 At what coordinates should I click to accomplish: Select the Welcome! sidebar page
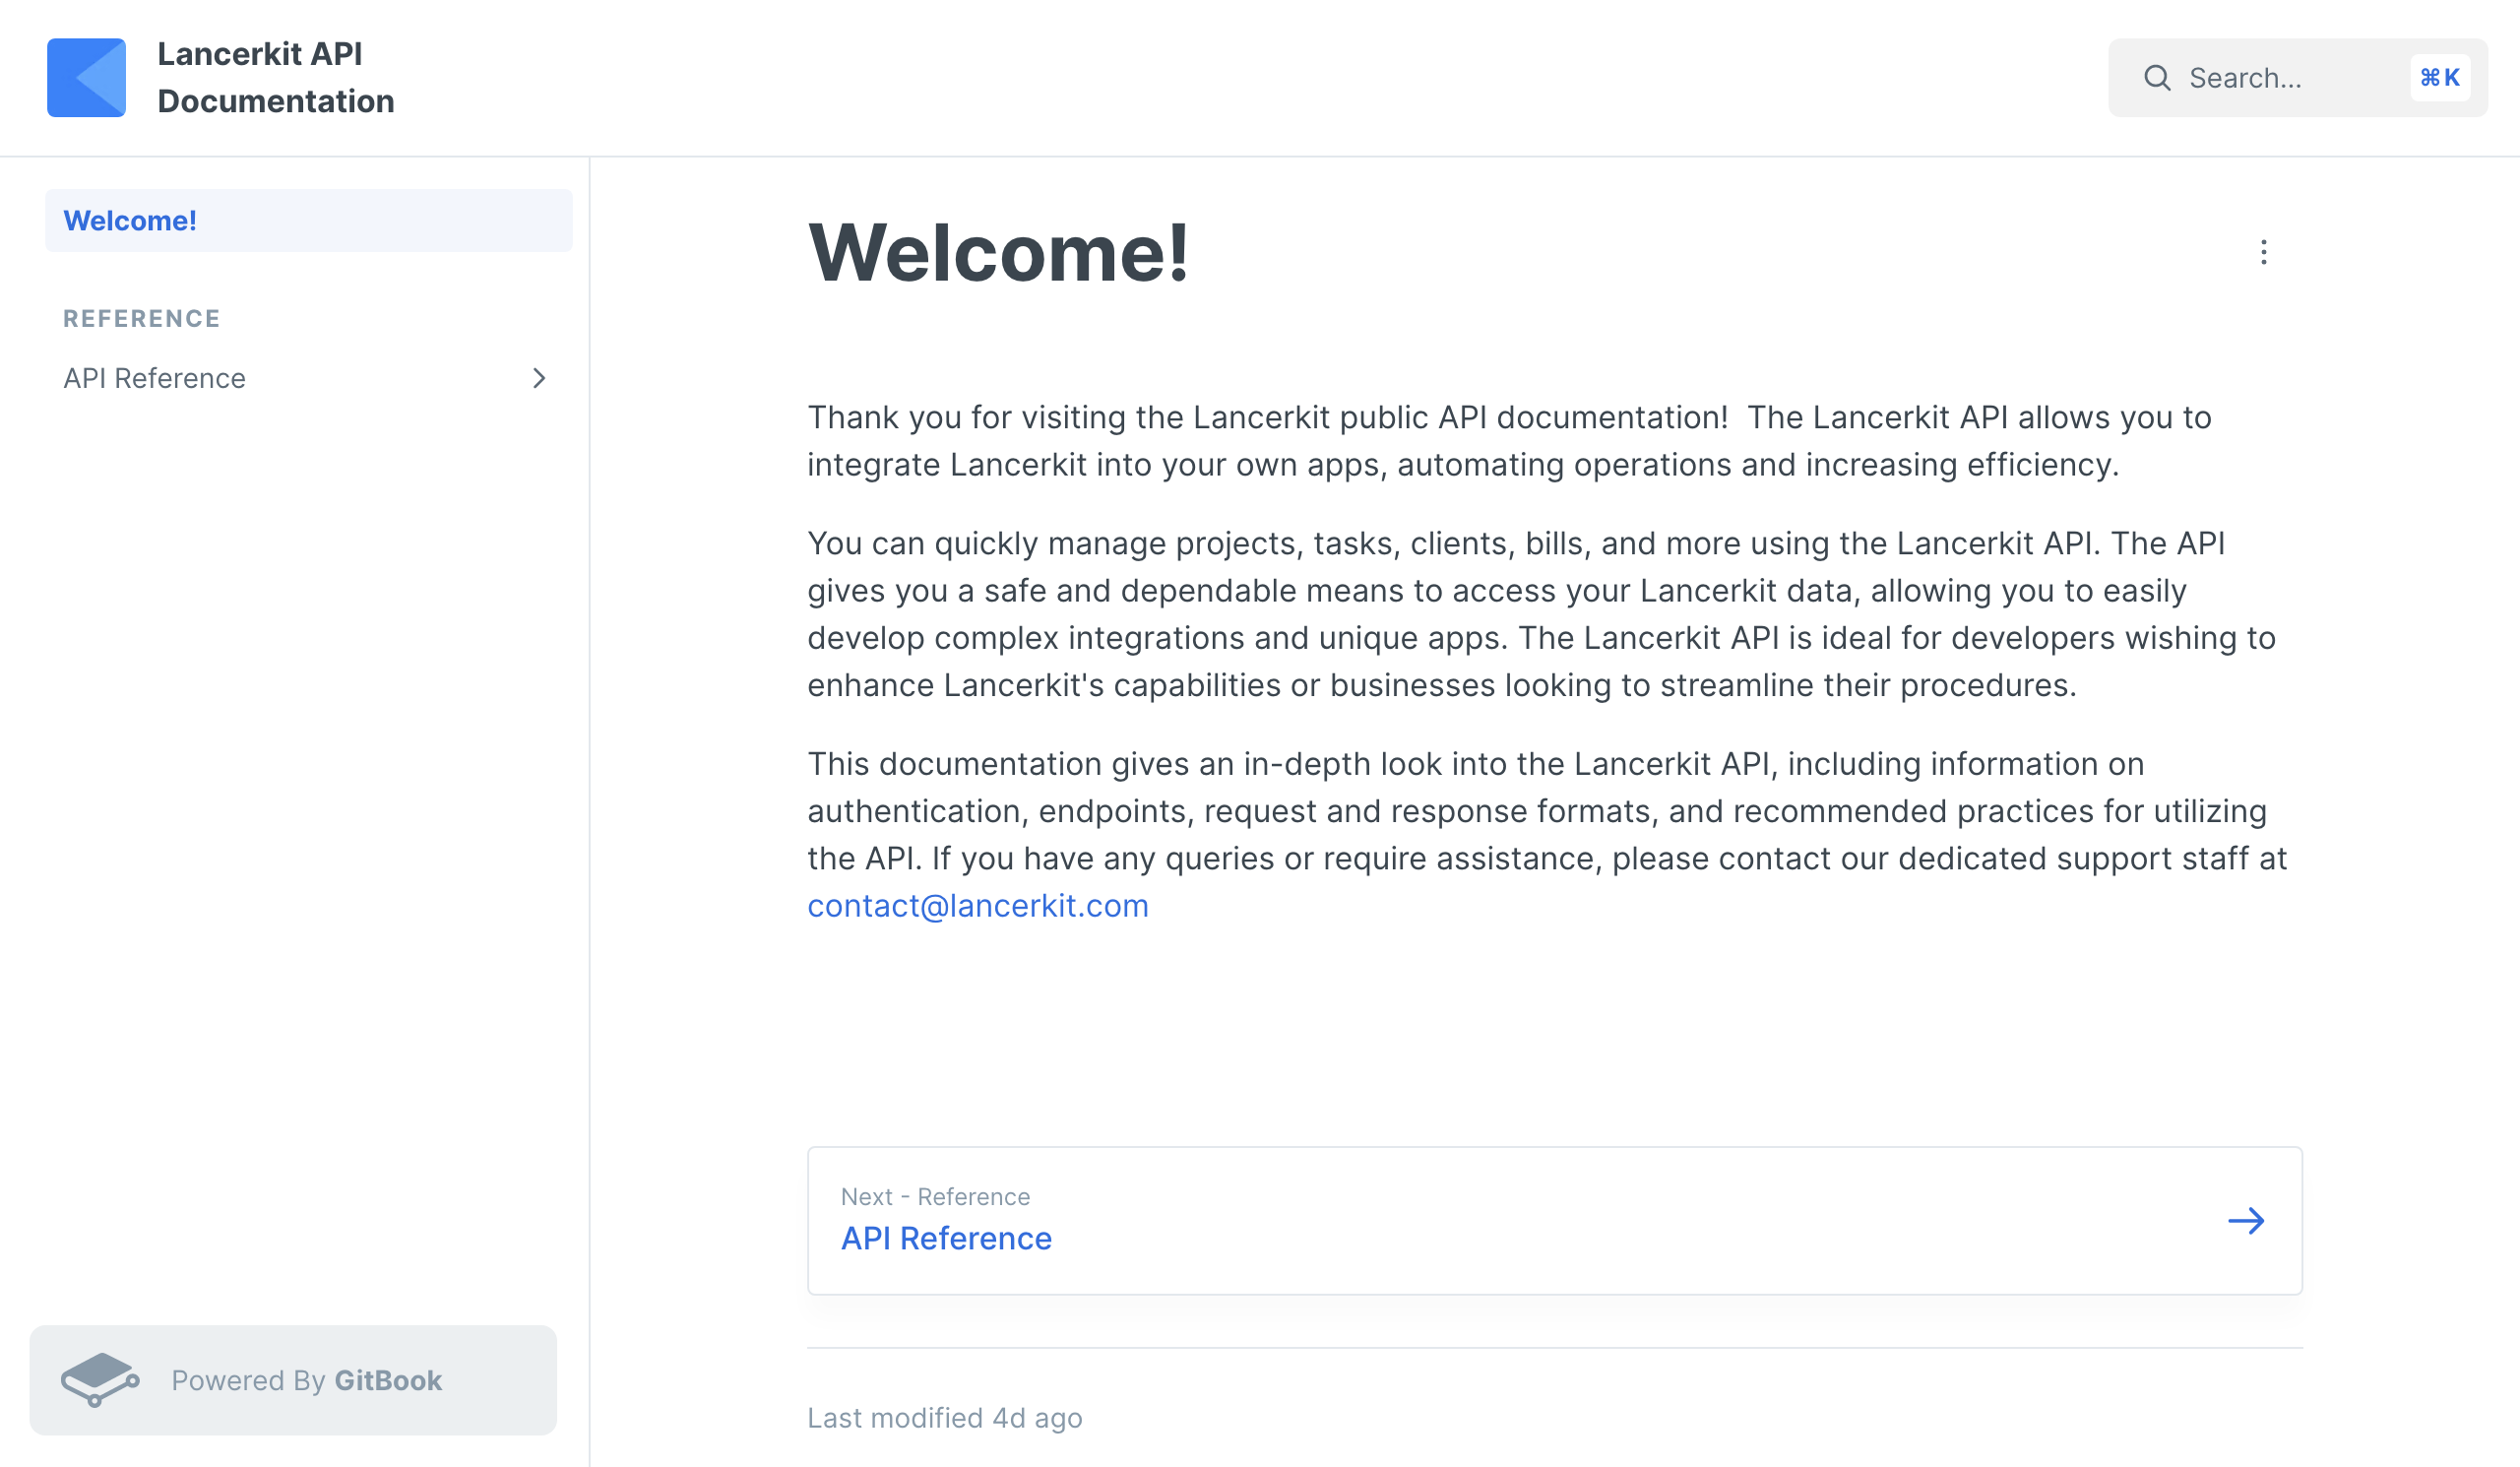pyautogui.click(x=309, y=220)
